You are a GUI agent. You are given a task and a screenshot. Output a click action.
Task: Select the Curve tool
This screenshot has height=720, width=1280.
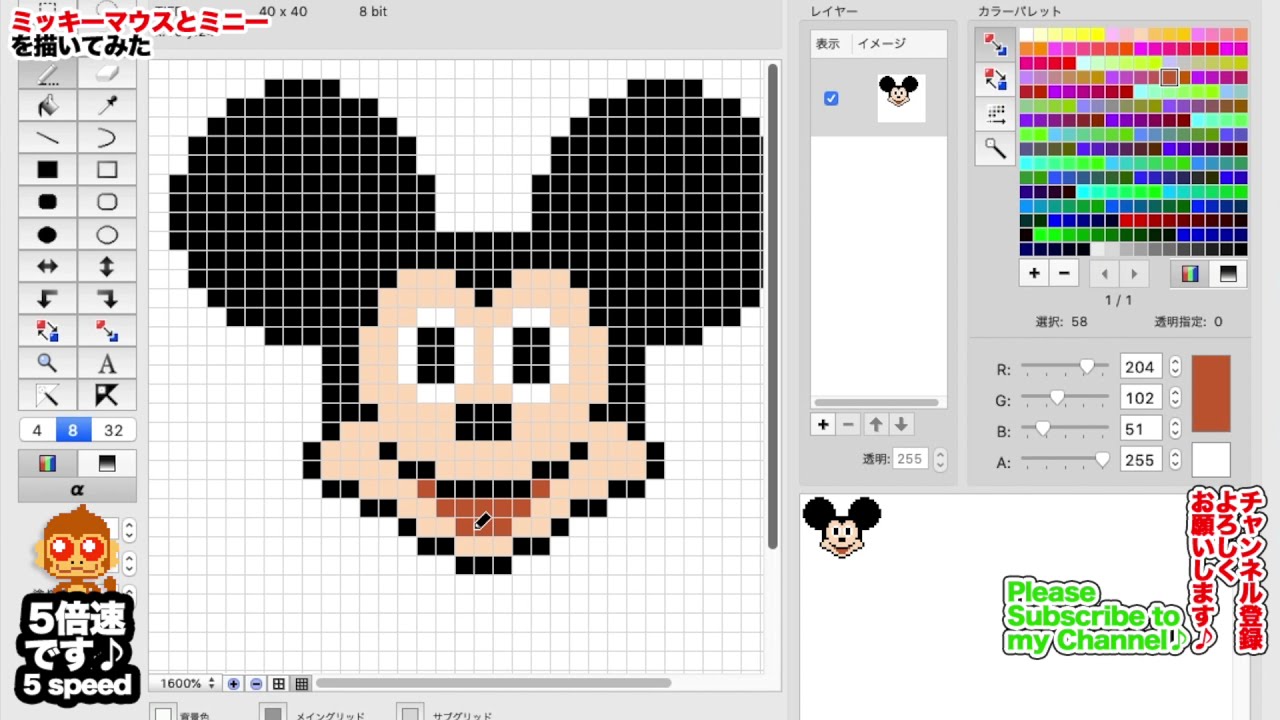[x=107, y=138]
